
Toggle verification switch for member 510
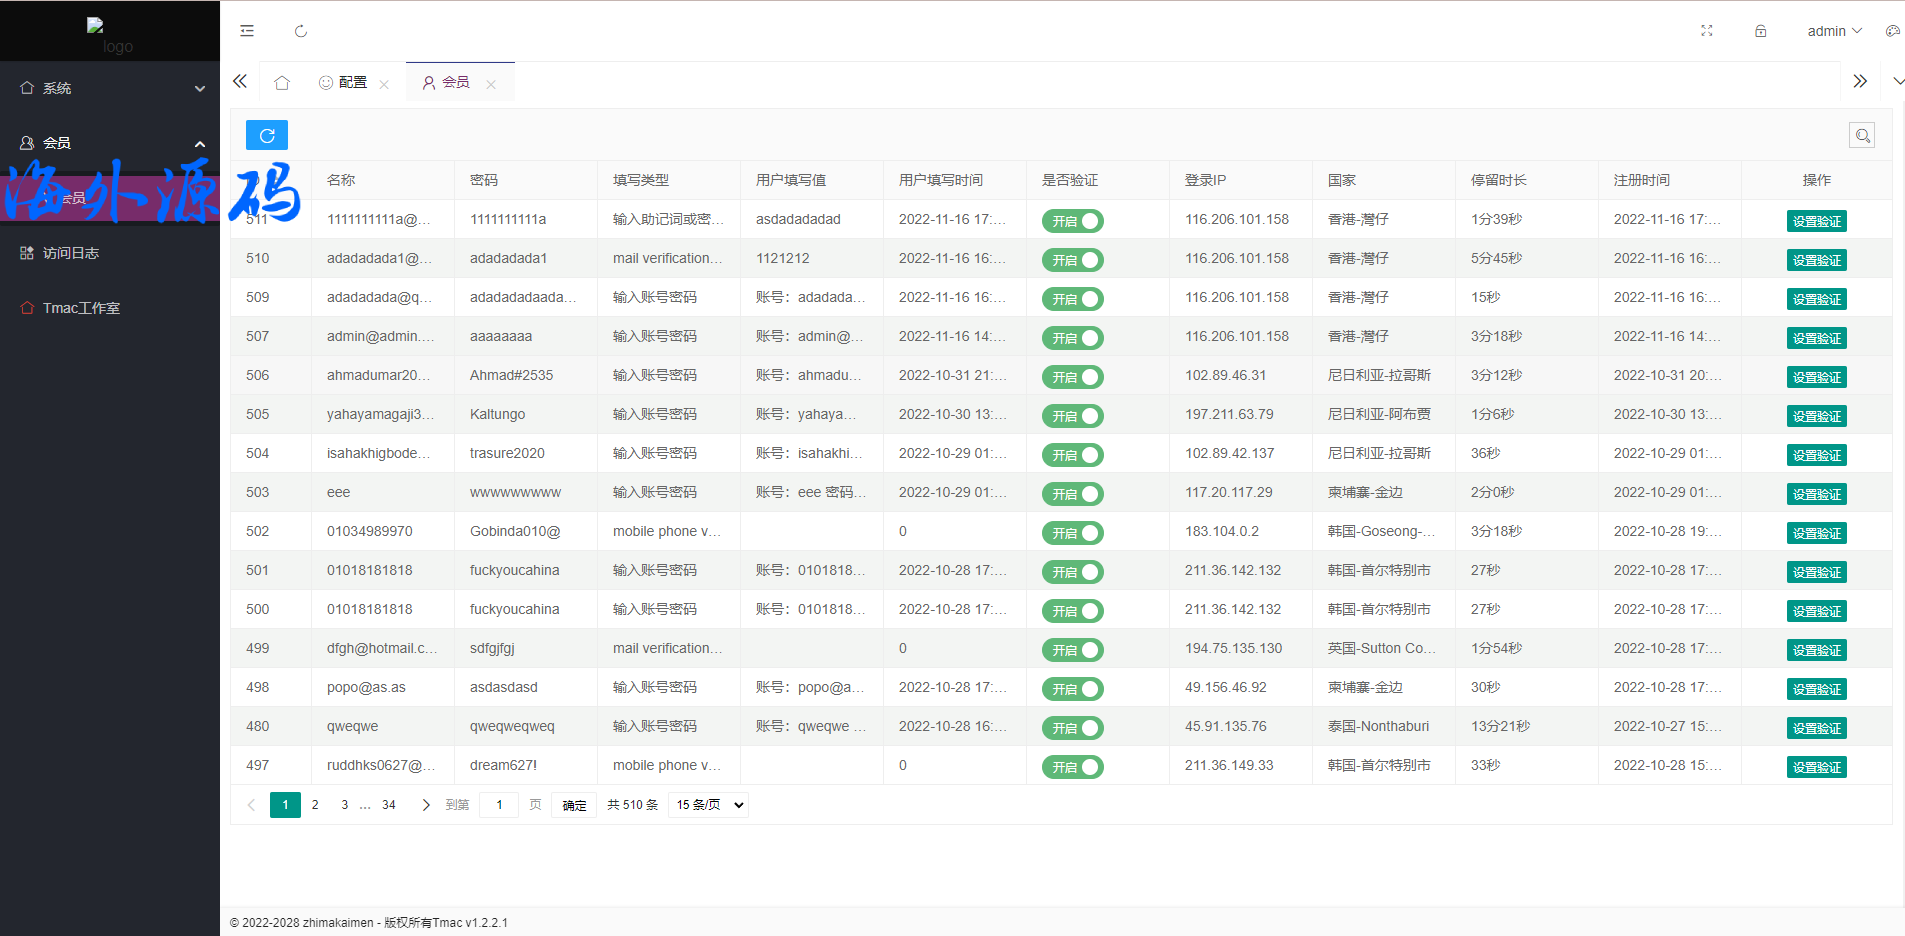pyautogui.click(x=1072, y=260)
